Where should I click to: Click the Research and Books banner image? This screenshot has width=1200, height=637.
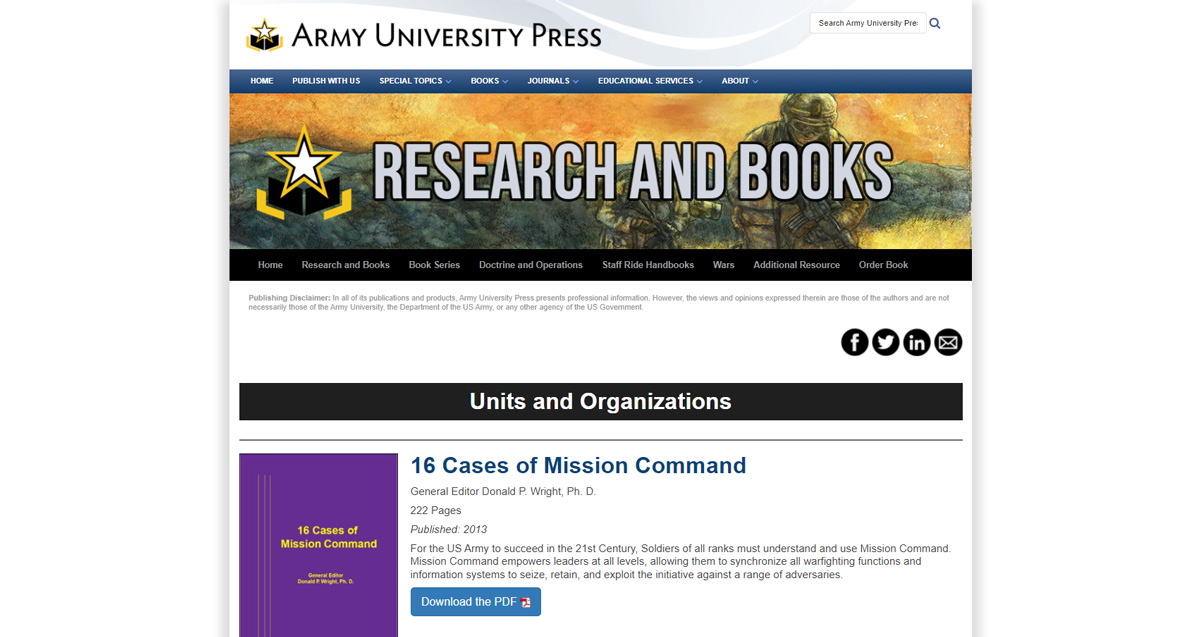coord(601,171)
